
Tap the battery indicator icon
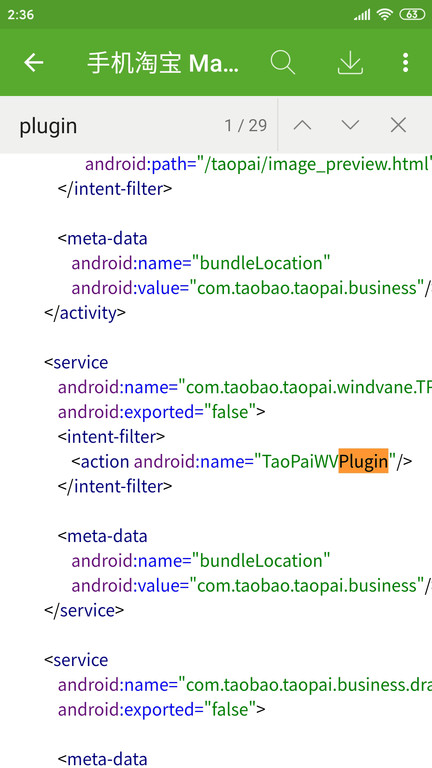[x=412, y=15]
